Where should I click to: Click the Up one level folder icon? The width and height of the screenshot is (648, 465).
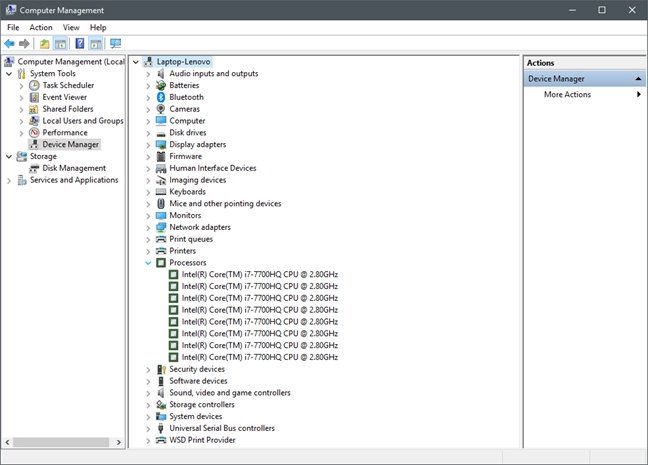click(44, 43)
